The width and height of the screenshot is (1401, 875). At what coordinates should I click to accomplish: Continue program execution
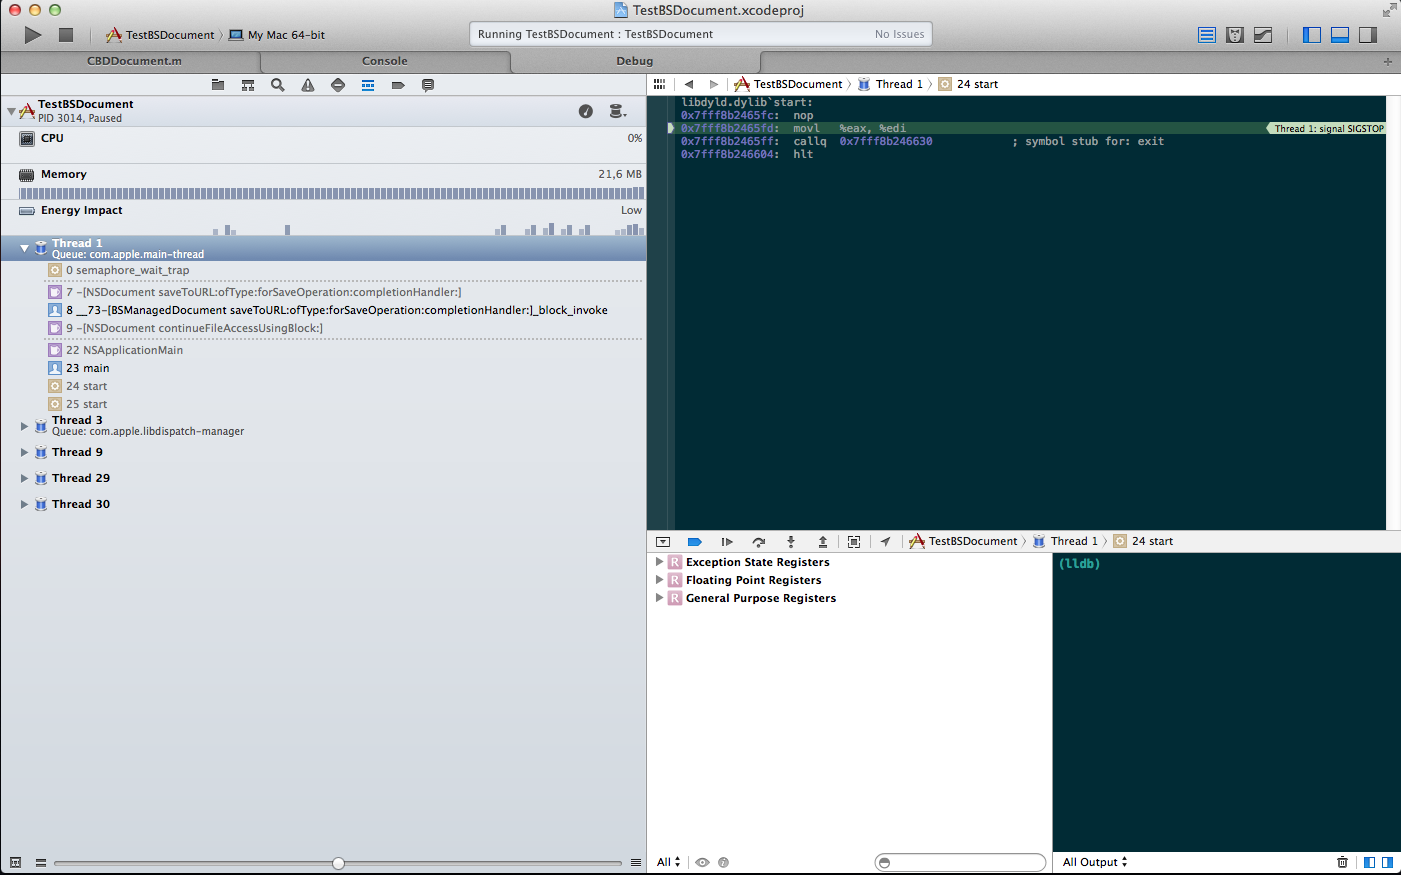tap(727, 542)
